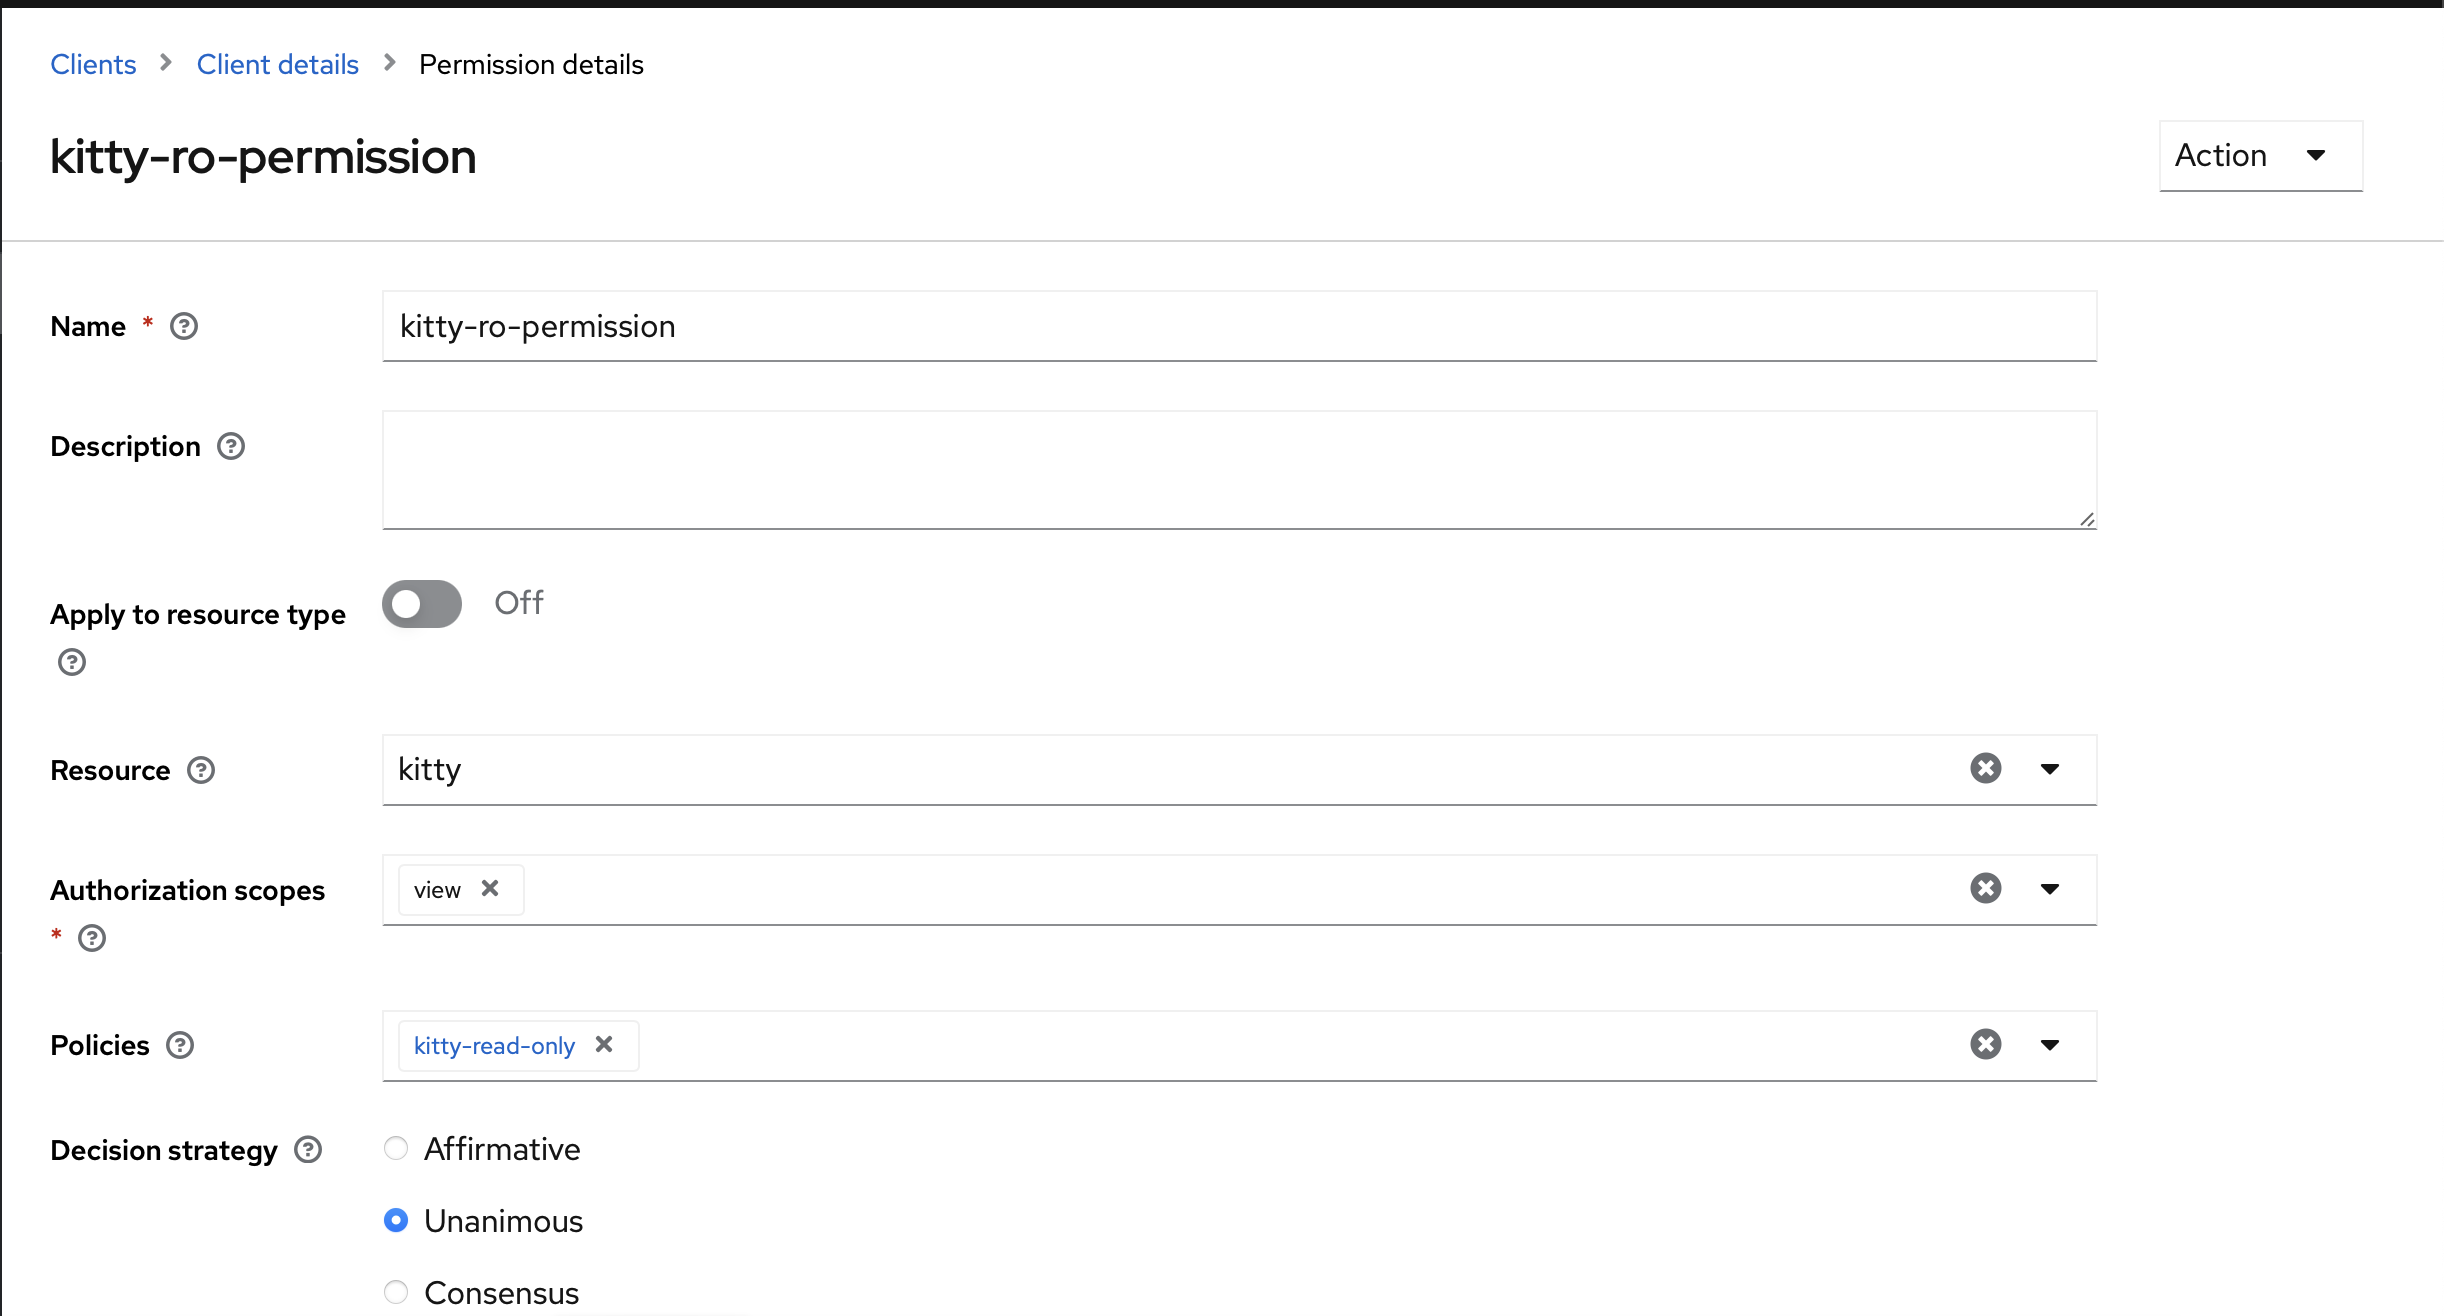Go to Clients breadcrumb link

[x=93, y=64]
